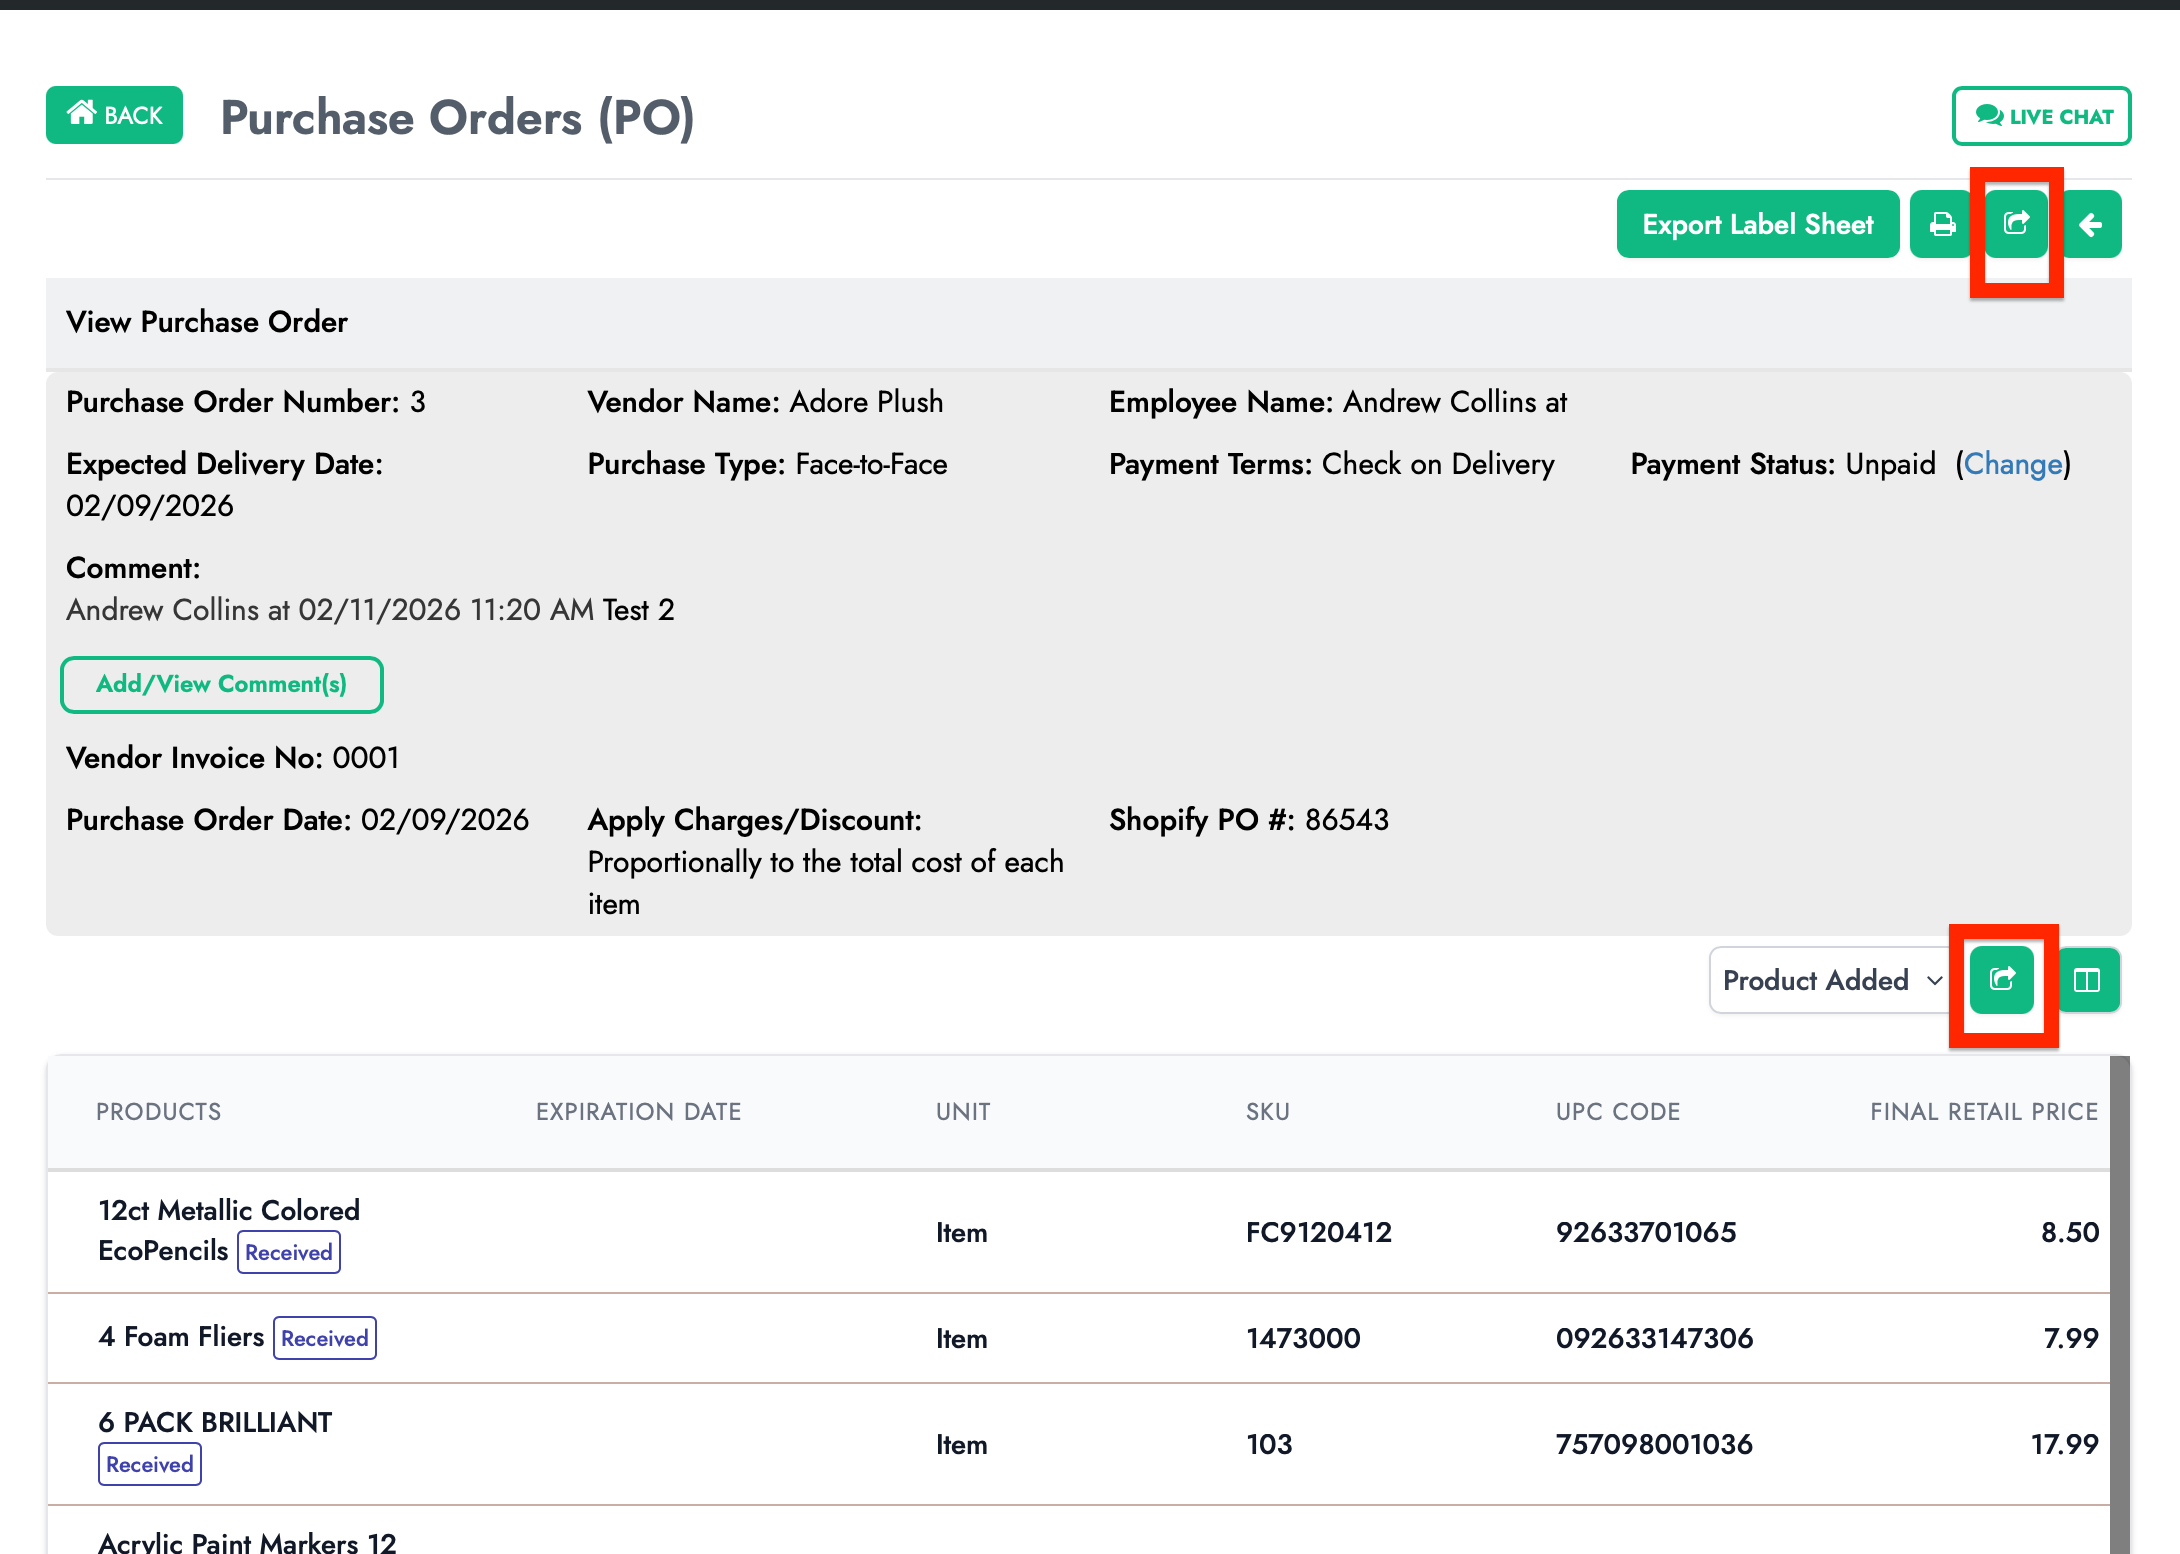Click the Live Chat speech bubble icon
The height and width of the screenshot is (1554, 2180).
(1988, 116)
